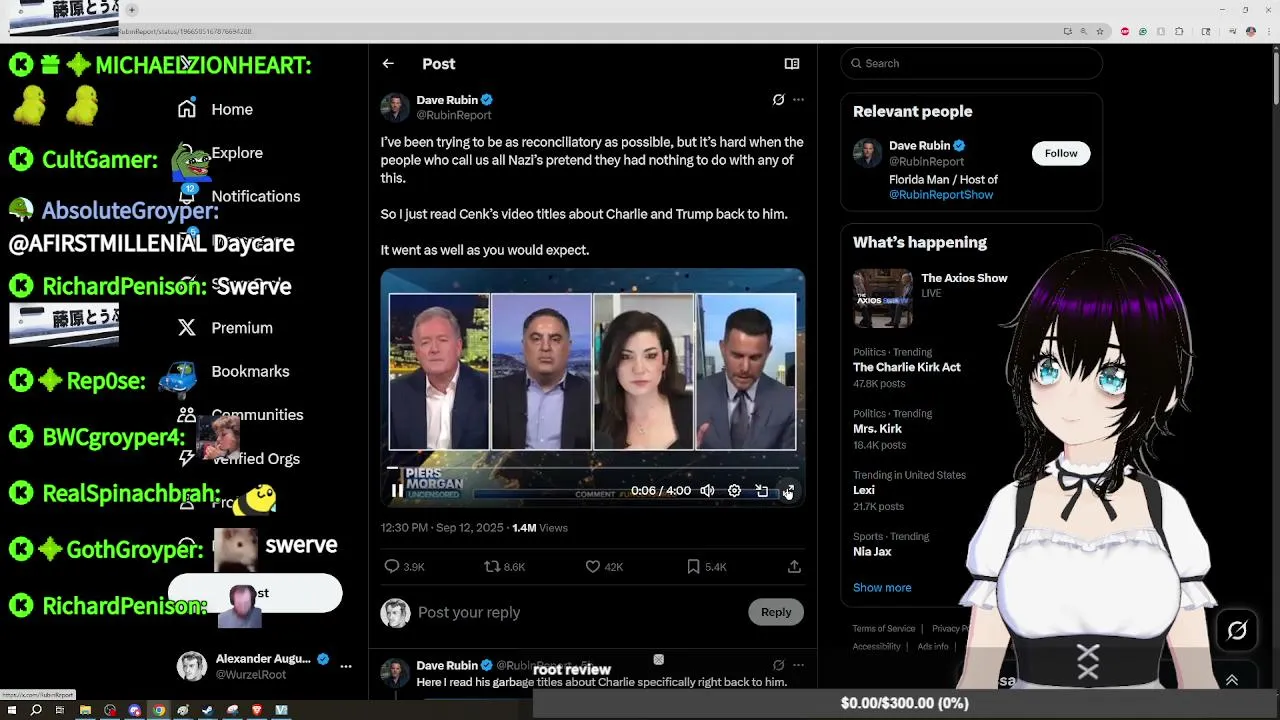Screen dimensions: 1280x720
Task: Open Brave browser from the taskbar
Action: point(256,710)
